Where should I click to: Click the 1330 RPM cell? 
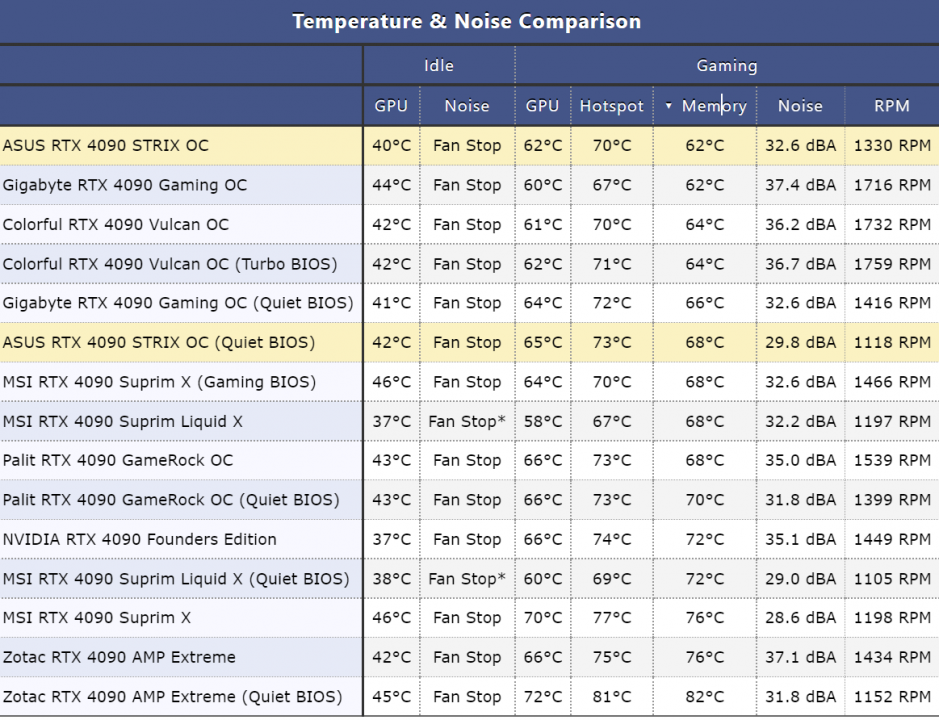pos(892,146)
